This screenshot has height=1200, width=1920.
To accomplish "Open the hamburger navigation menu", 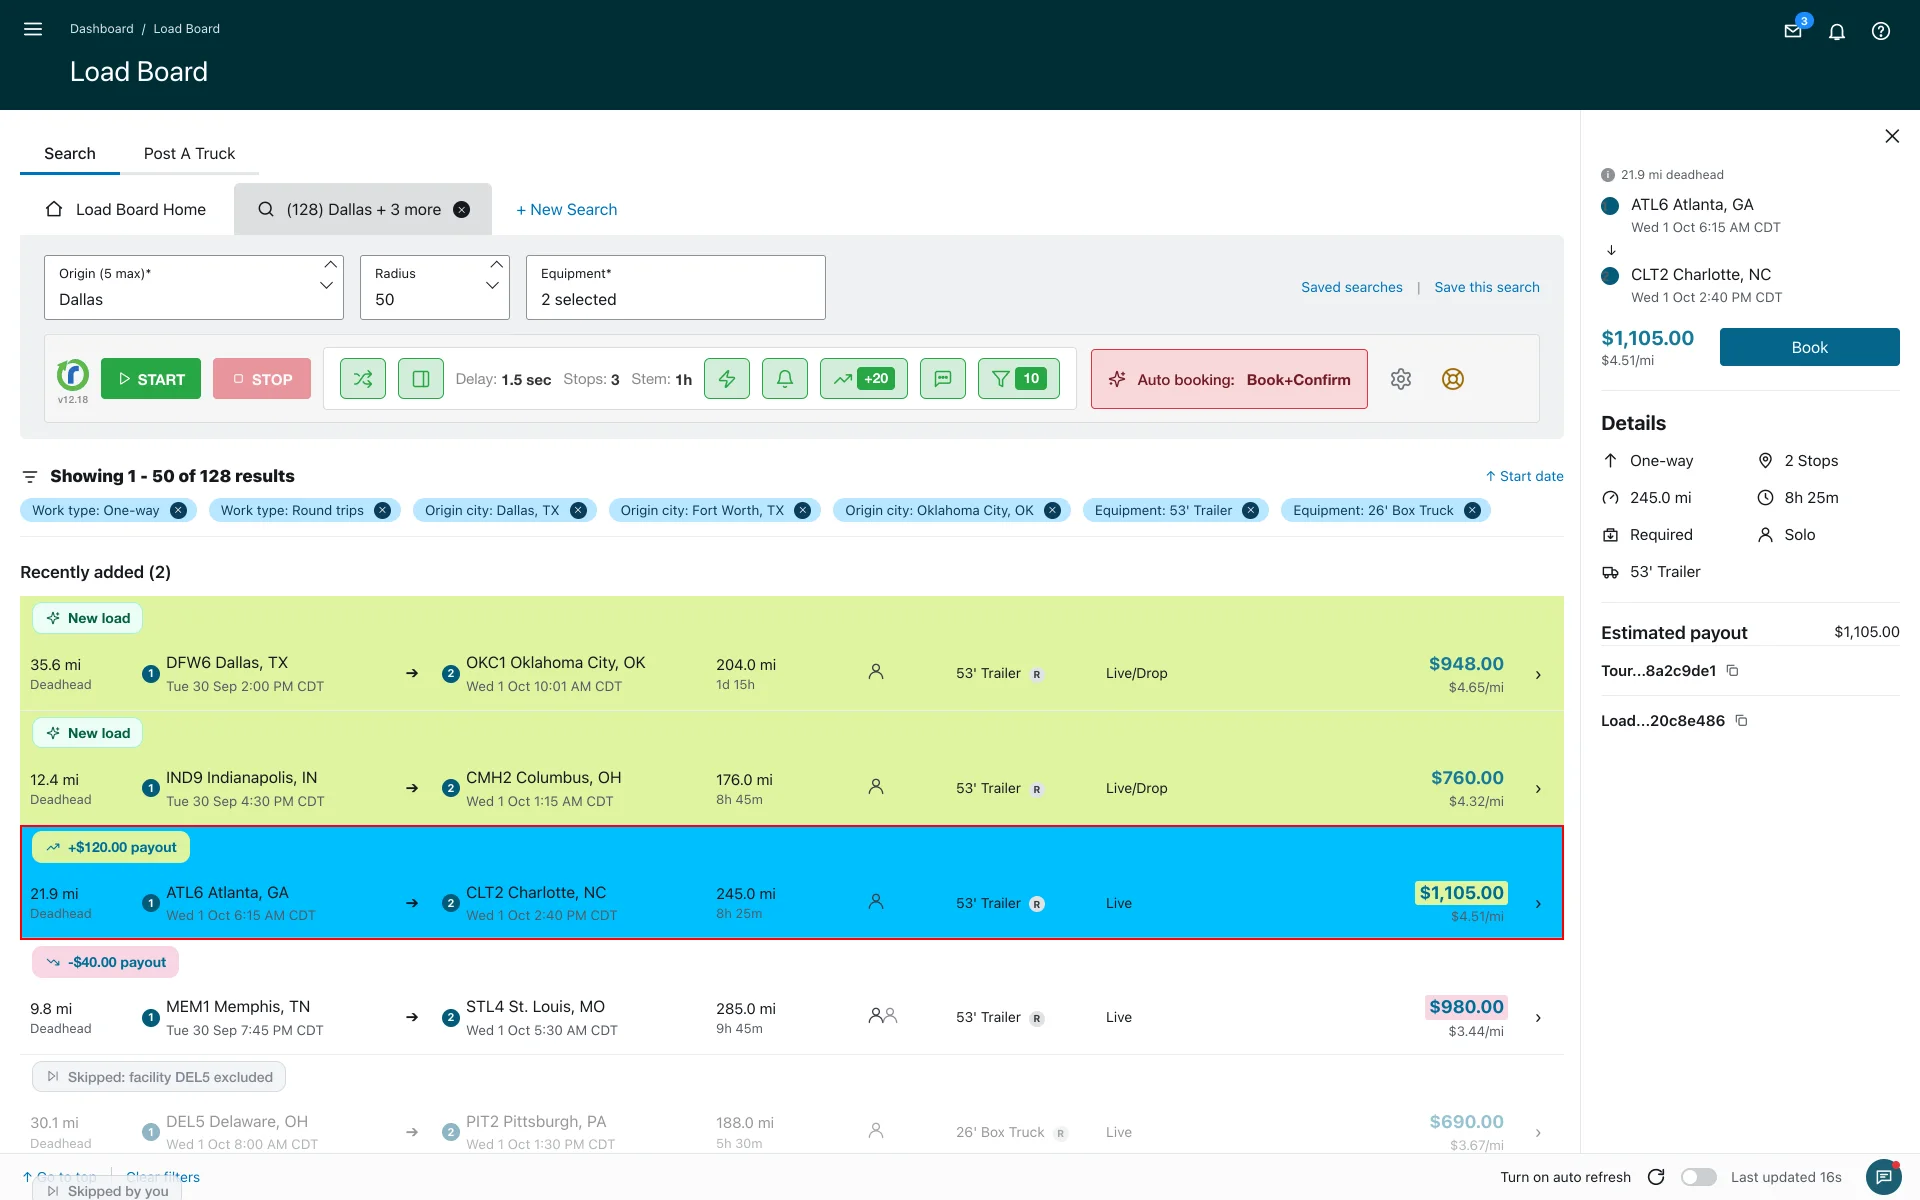I will coord(33,29).
